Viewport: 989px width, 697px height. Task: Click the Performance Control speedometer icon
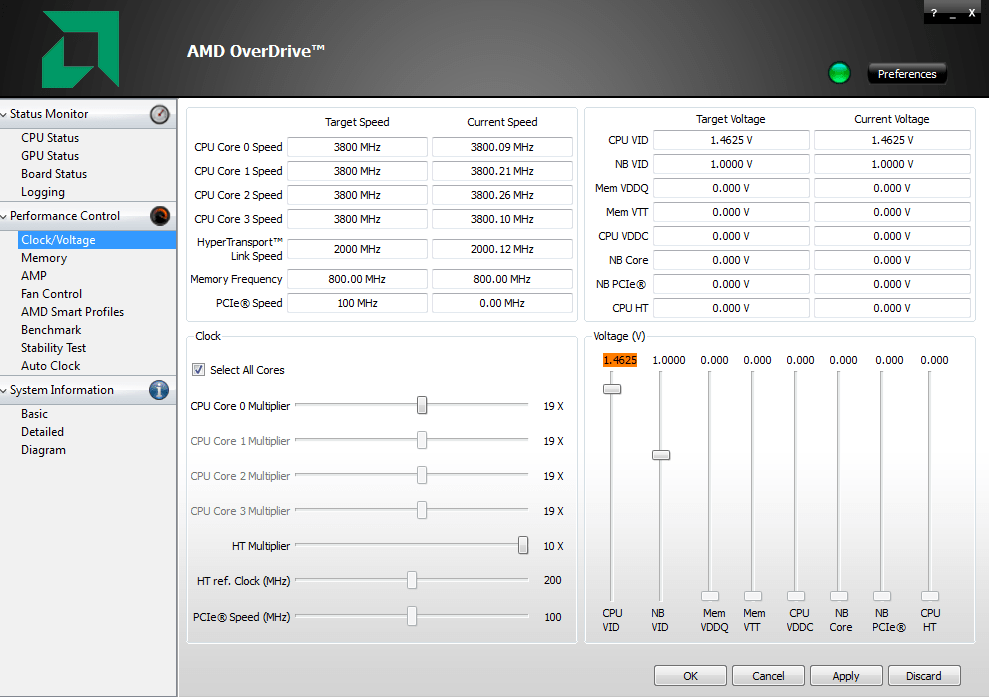(160, 216)
